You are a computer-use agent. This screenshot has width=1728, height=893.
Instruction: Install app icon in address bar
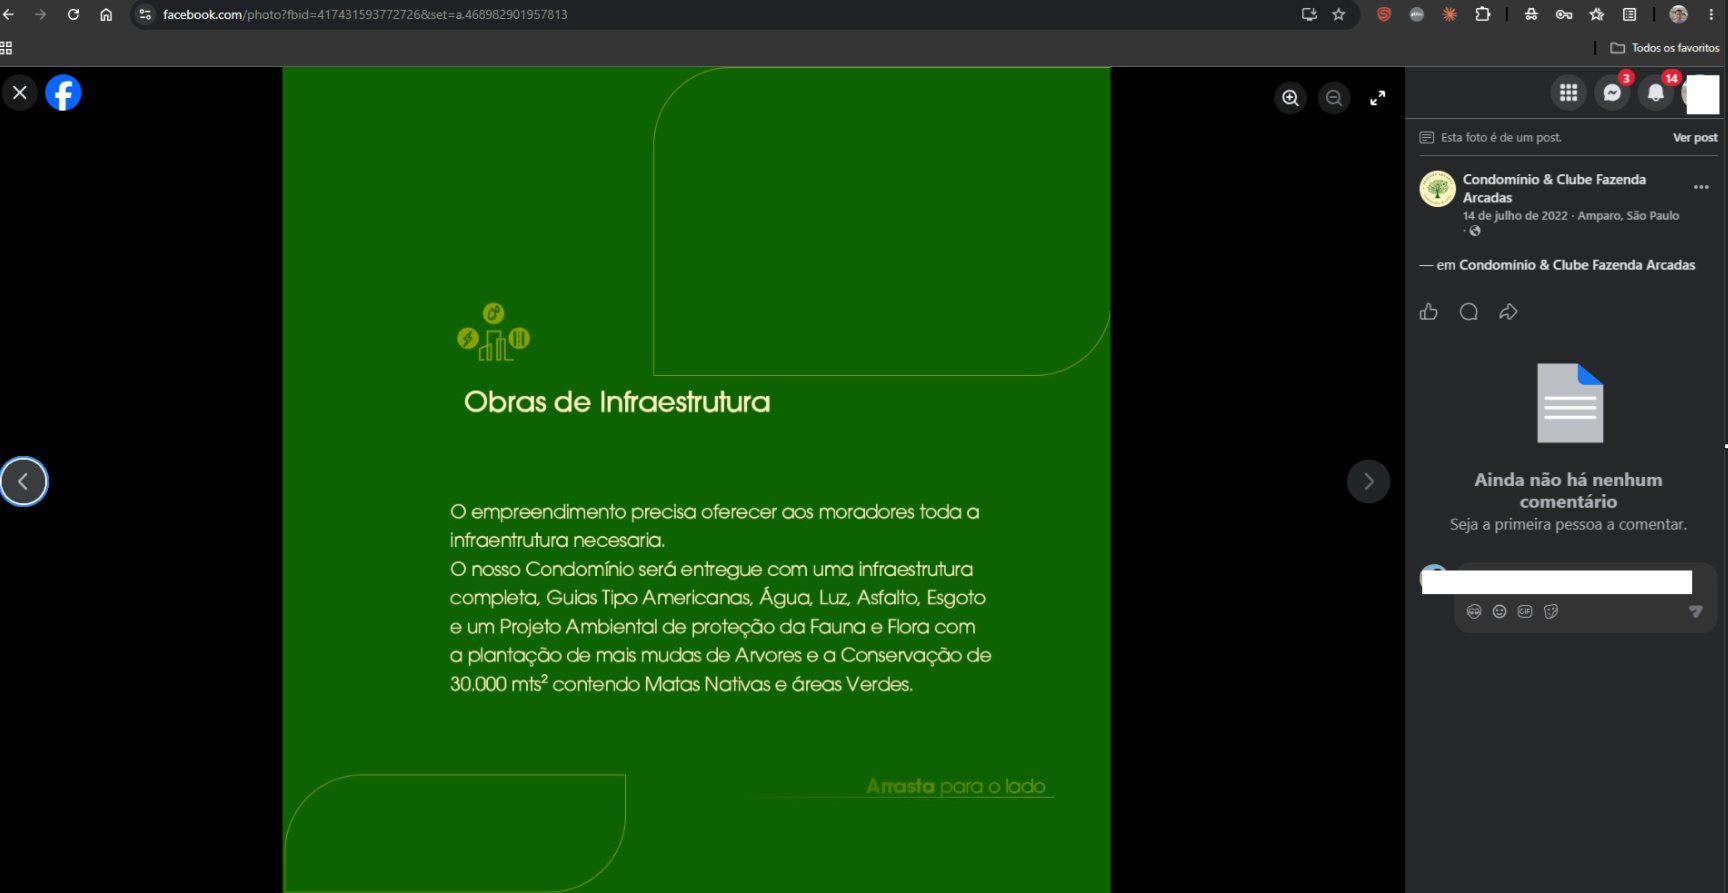pos(1309,14)
